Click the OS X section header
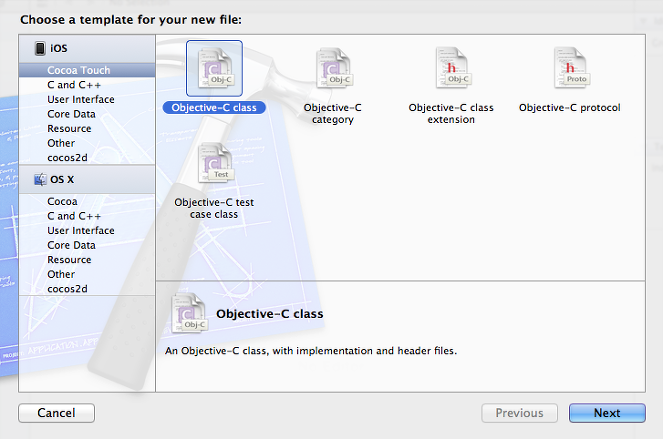The width and height of the screenshot is (663, 439). point(87,179)
